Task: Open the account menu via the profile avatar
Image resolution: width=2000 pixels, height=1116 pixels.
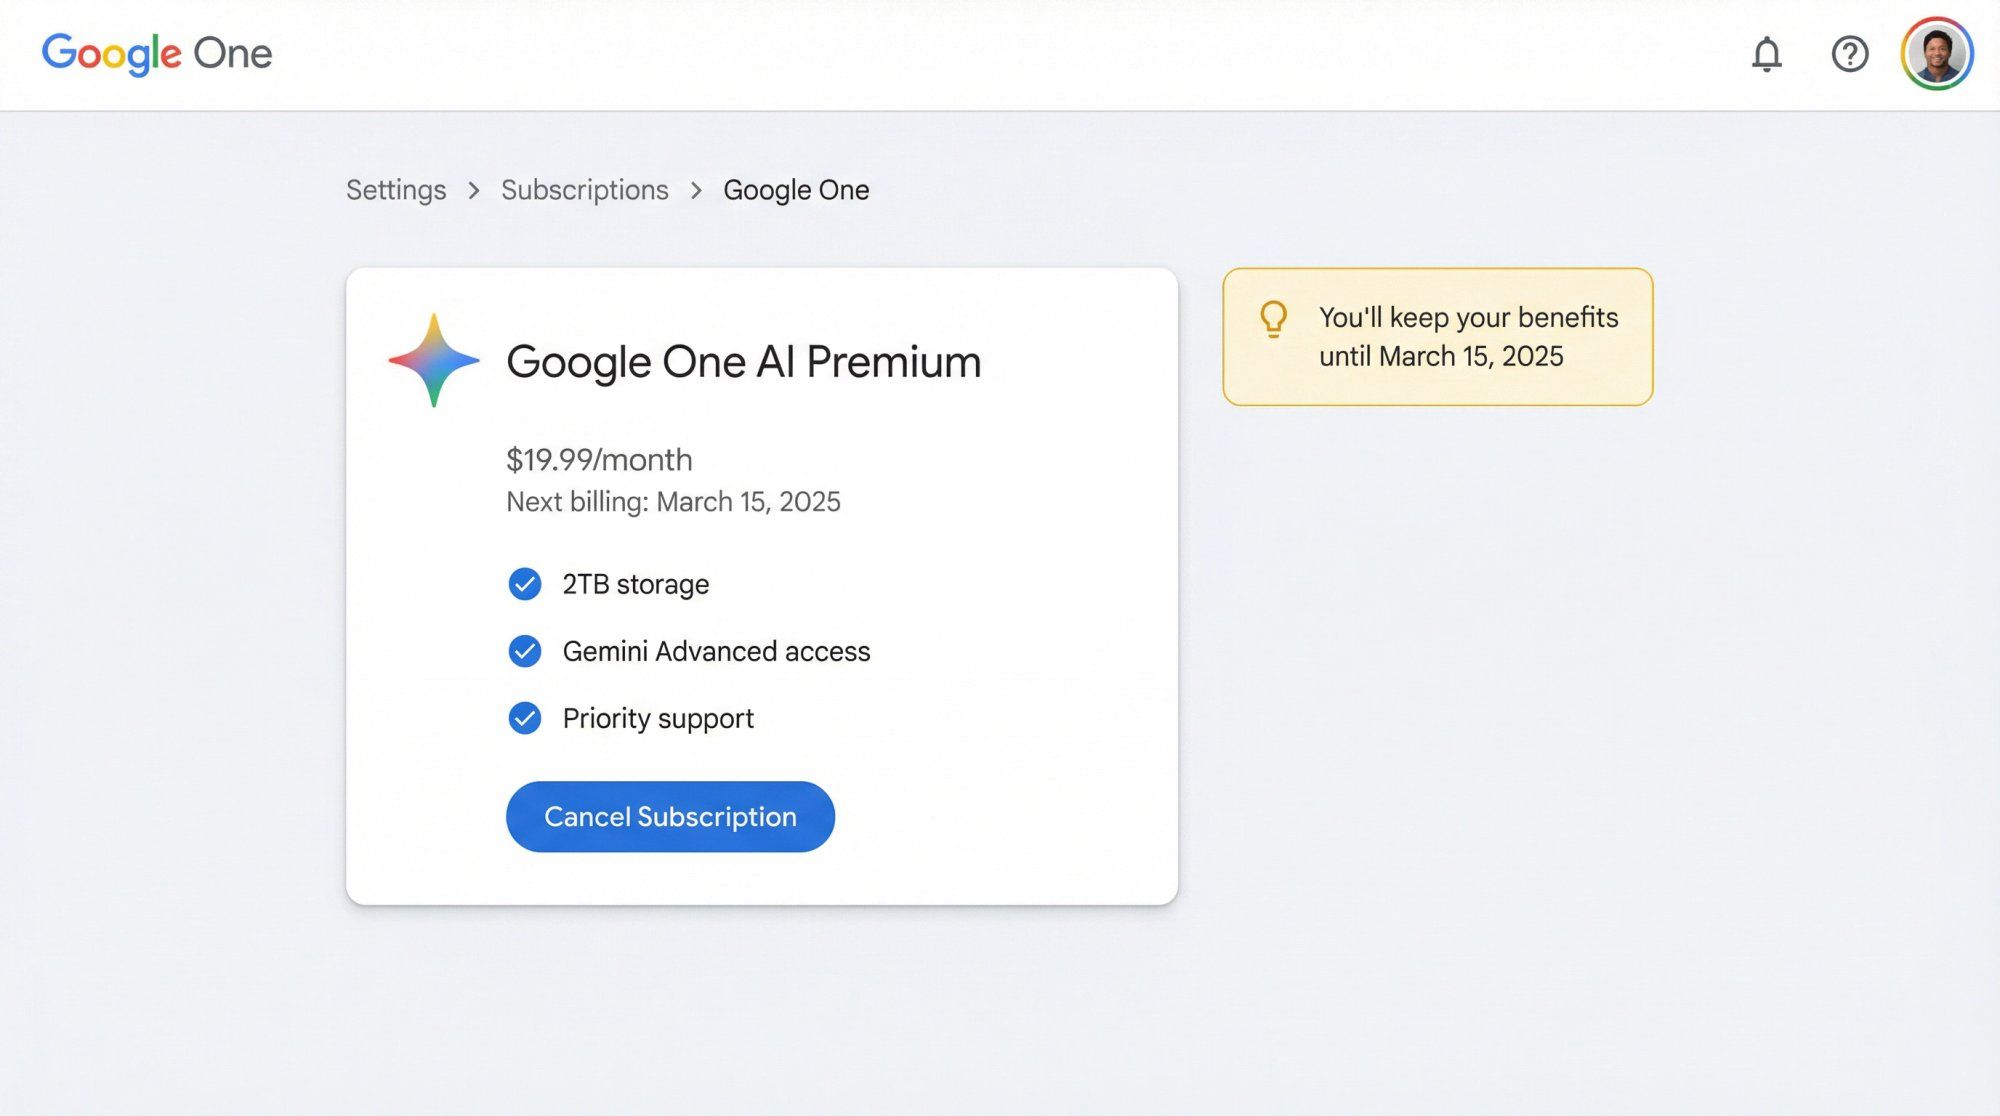Action: pyautogui.click(x=1938, y=55)
